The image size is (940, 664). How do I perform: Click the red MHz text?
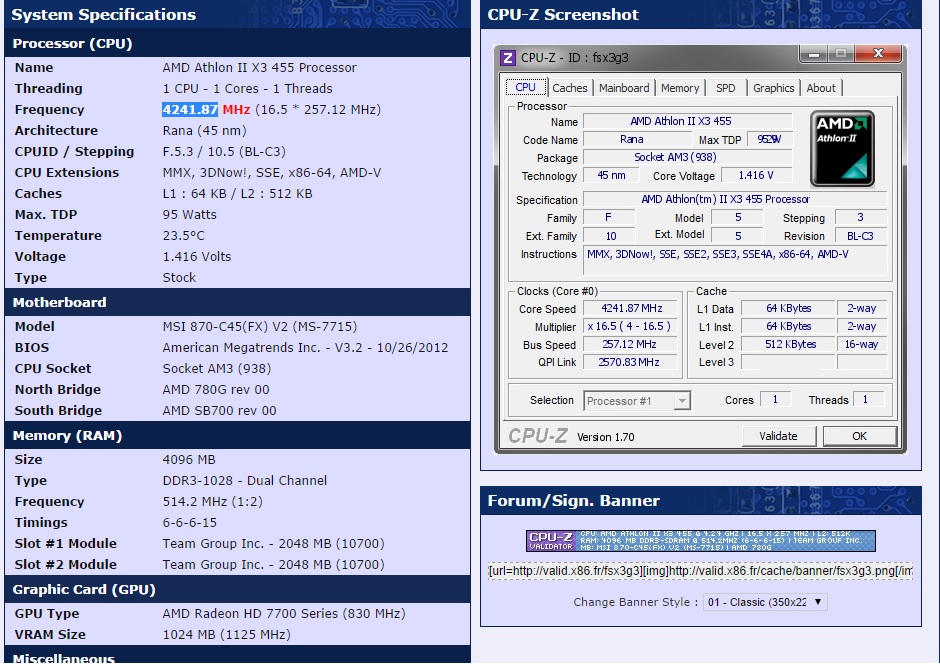coord(236,110)
